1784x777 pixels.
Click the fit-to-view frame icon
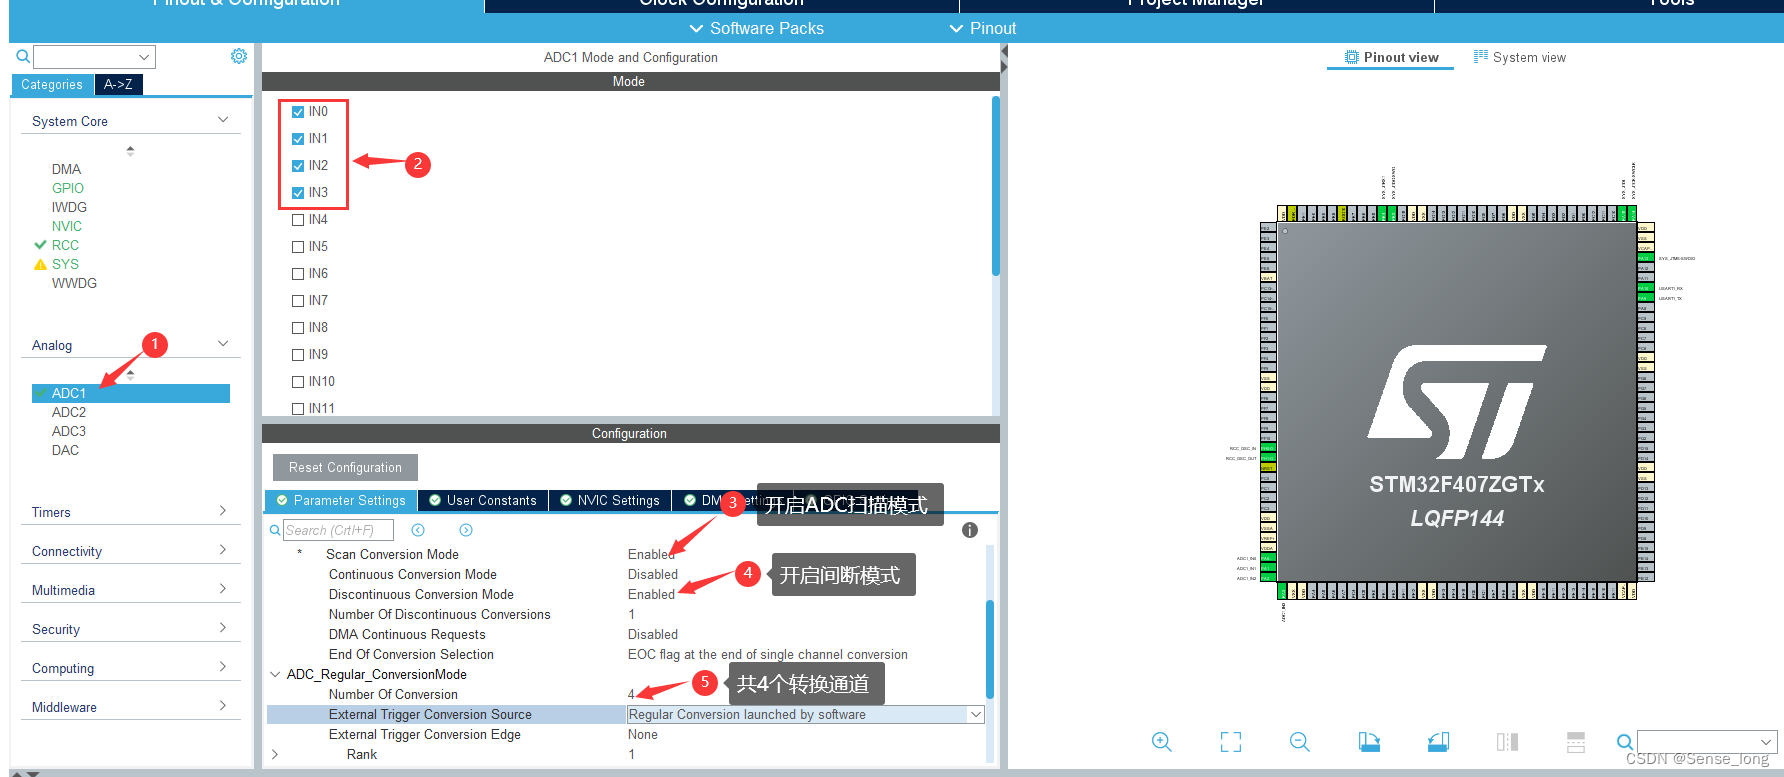pos(1231,741)
